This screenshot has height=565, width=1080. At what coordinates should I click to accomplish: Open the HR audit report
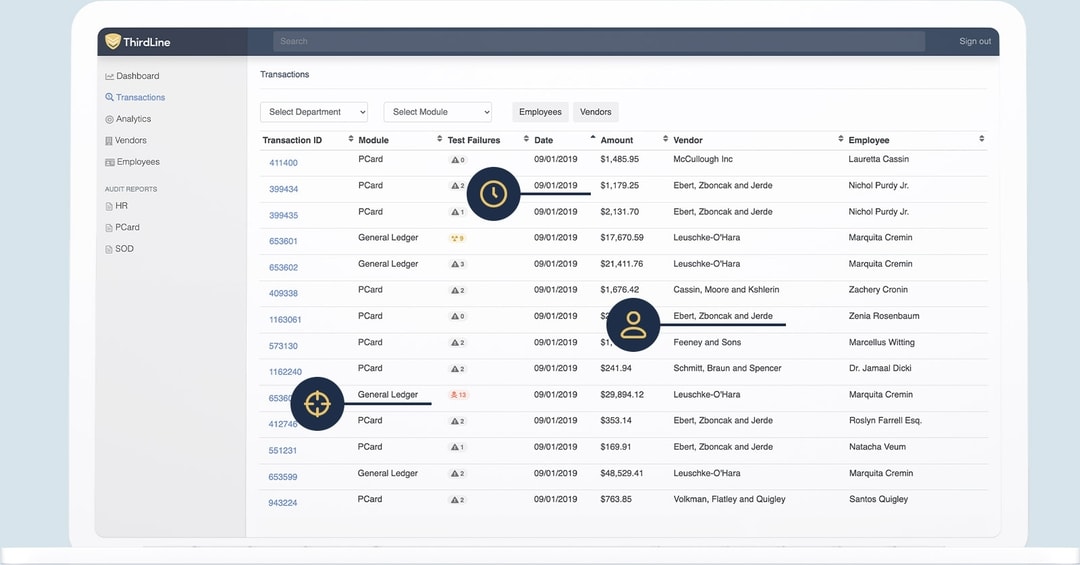[116, 205]
